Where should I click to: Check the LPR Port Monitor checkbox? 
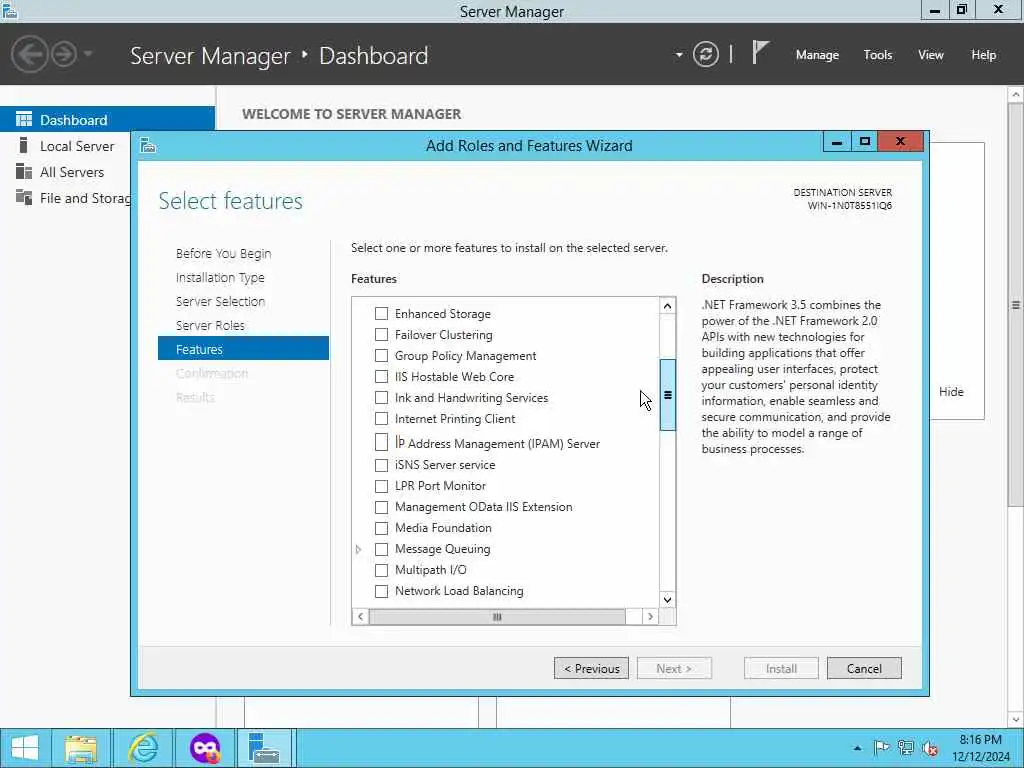pyautogui.click(x=381, y=486)
